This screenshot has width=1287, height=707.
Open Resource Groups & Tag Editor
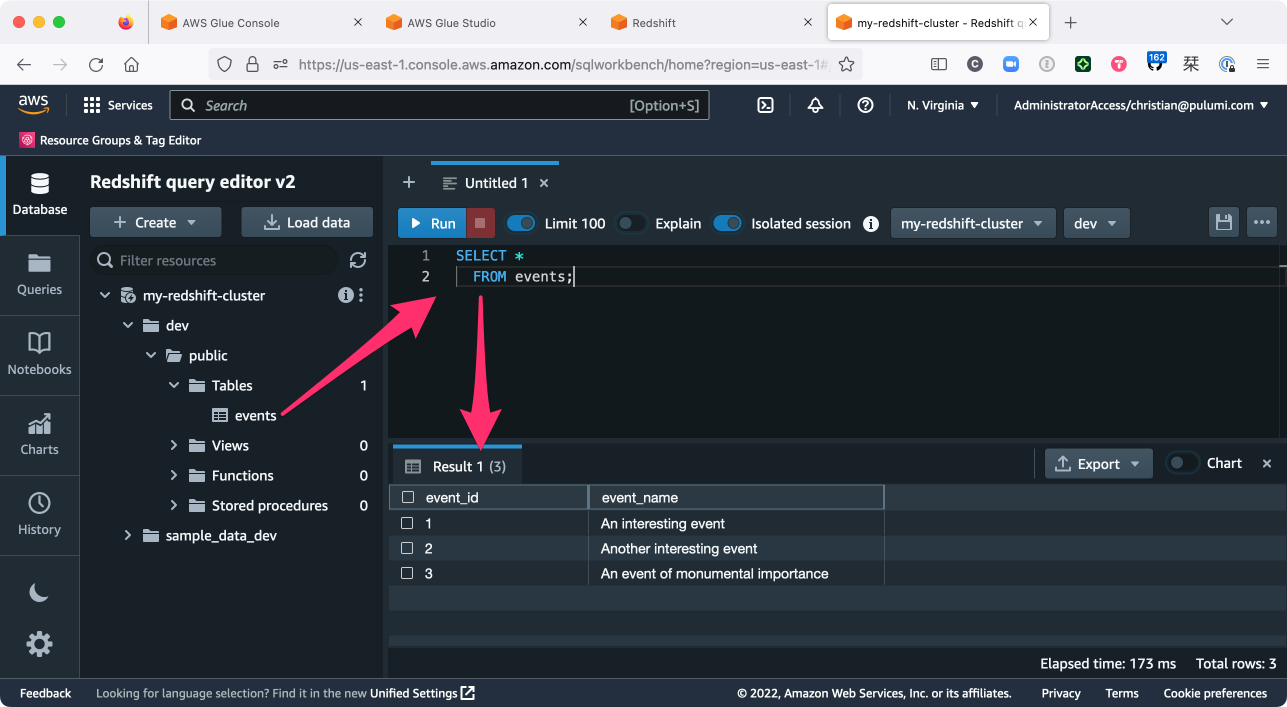click(x=111, y=140)
